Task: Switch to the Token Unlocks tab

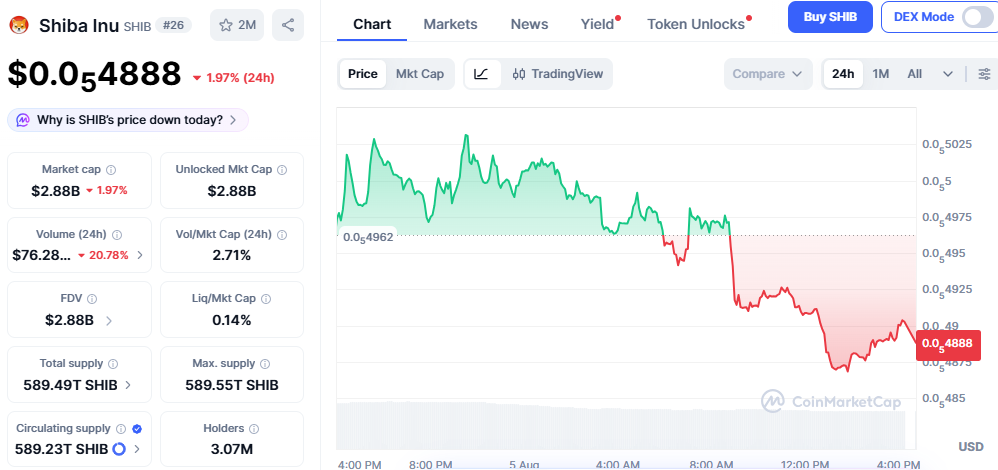Action: (696, 24)
